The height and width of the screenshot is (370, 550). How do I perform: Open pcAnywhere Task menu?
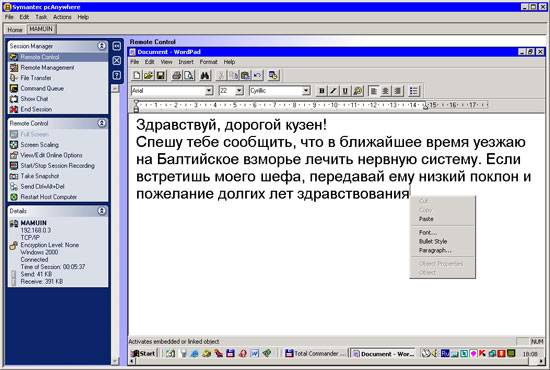pyautogui.click(x=41, y=17)
